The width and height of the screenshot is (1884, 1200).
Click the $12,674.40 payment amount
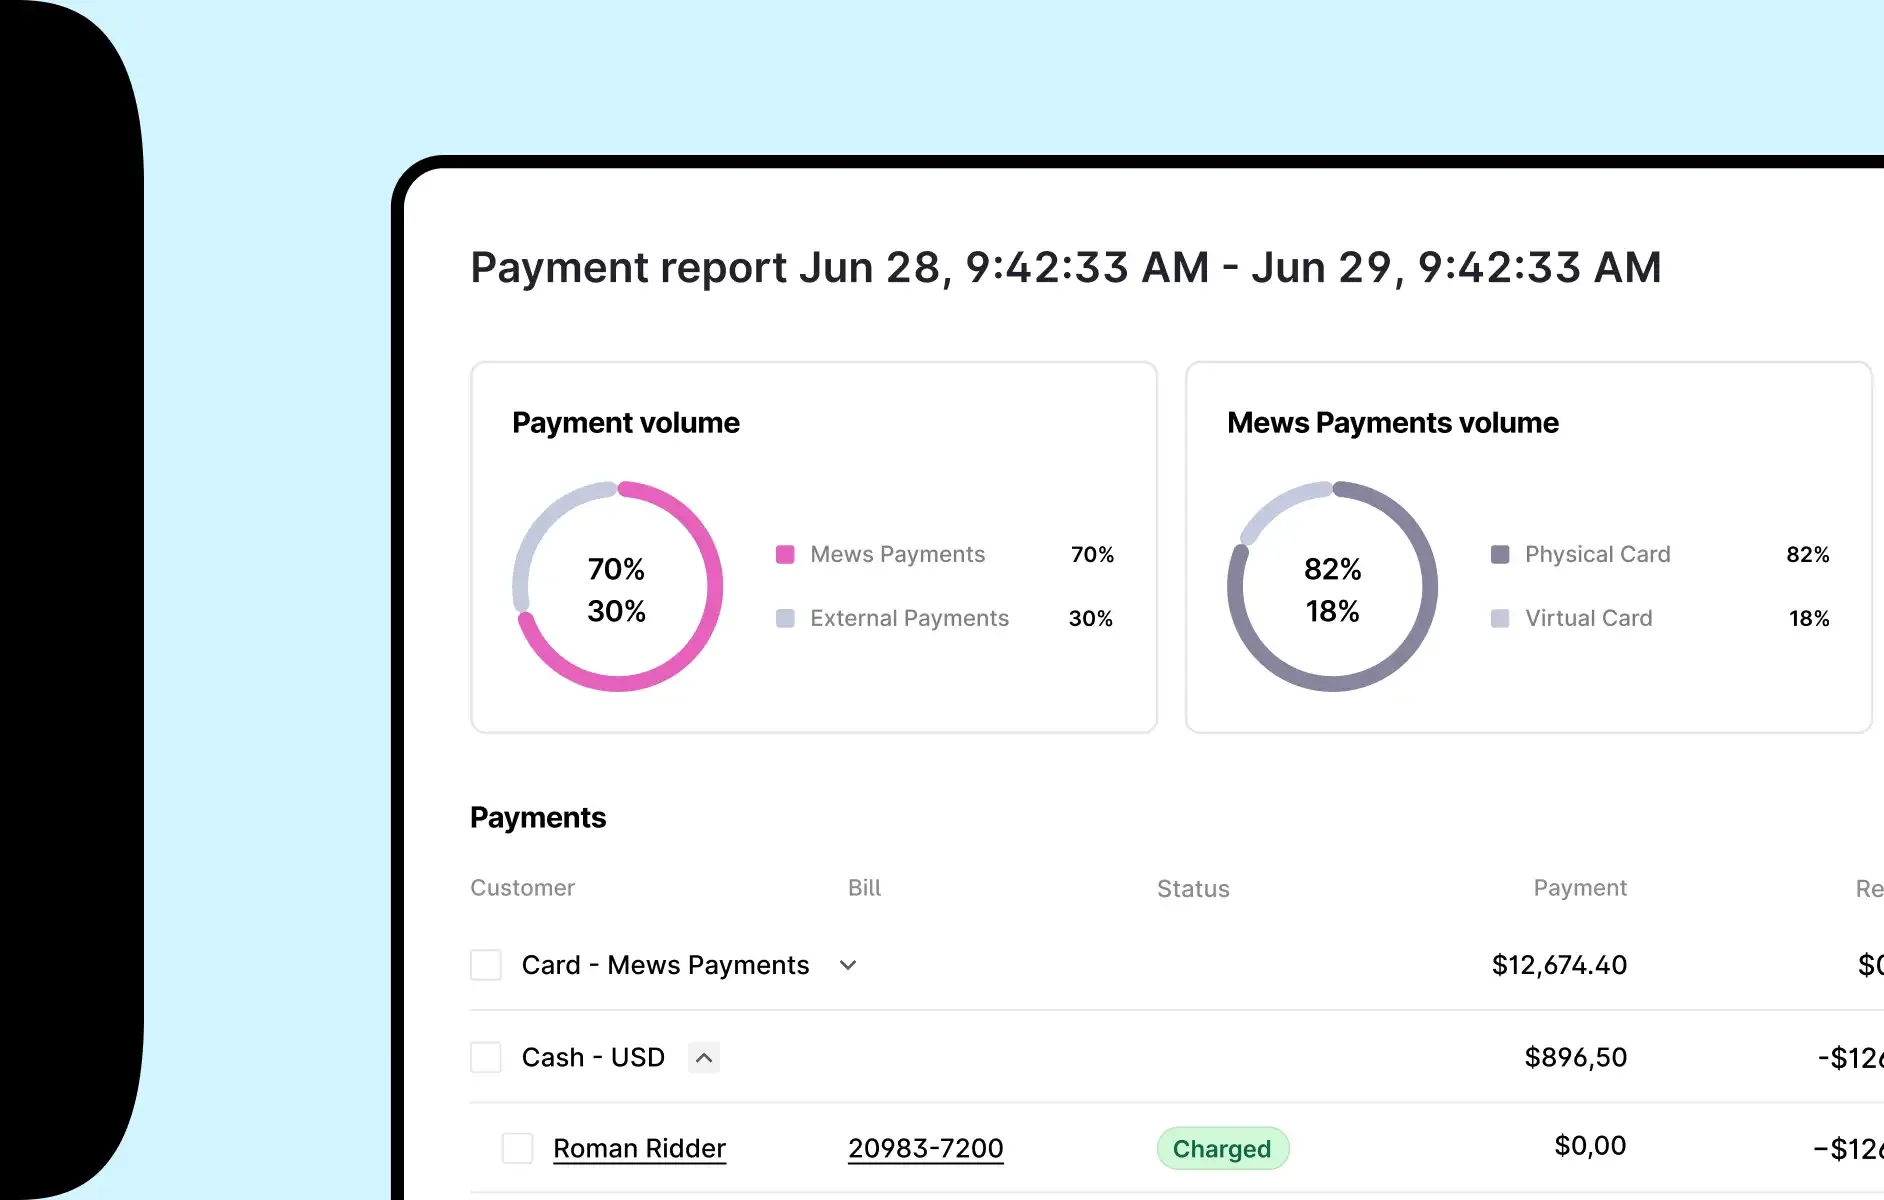click(x=1559, y=965)
